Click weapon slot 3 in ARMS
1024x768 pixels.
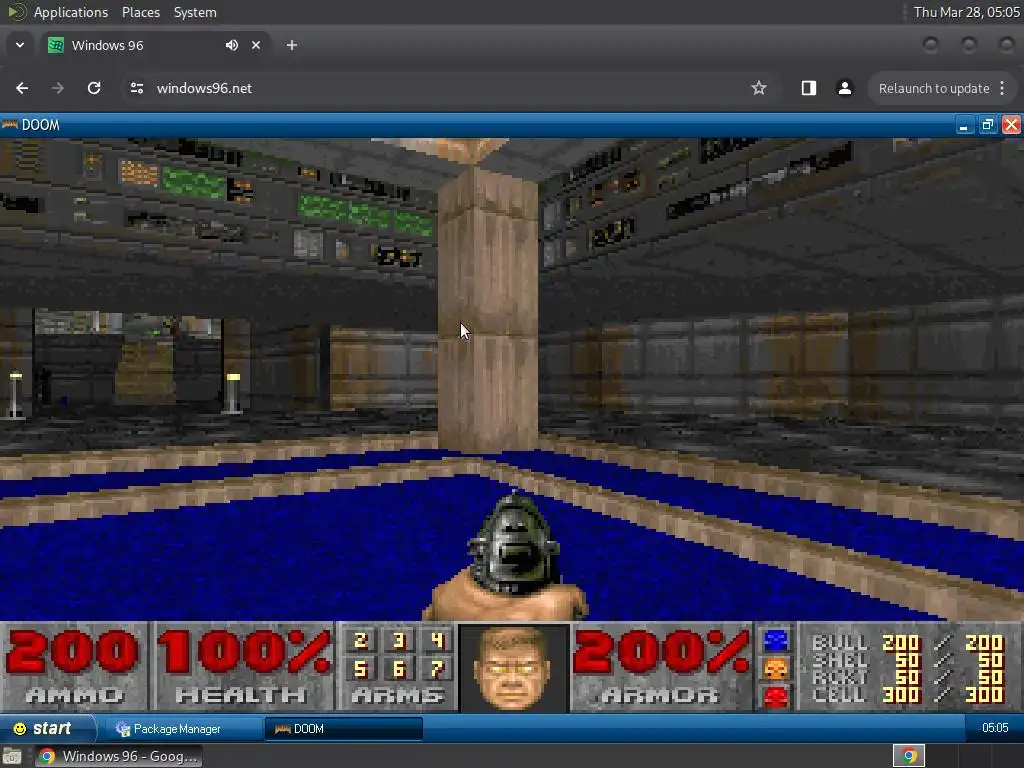(399, 641)
